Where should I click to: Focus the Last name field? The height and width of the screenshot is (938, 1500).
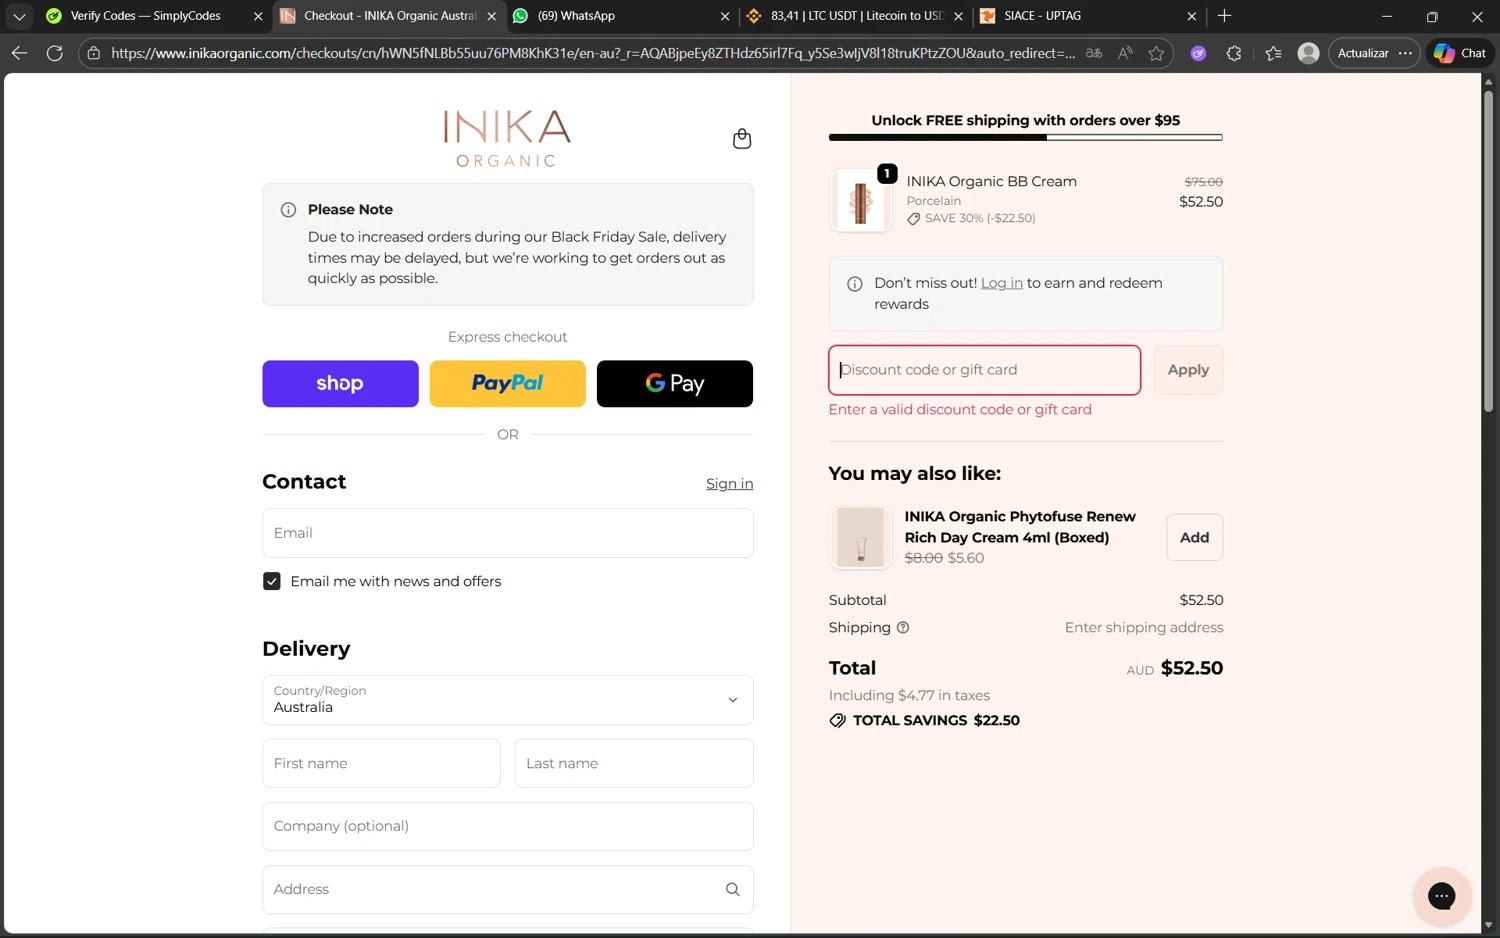[x=634, y=764]
